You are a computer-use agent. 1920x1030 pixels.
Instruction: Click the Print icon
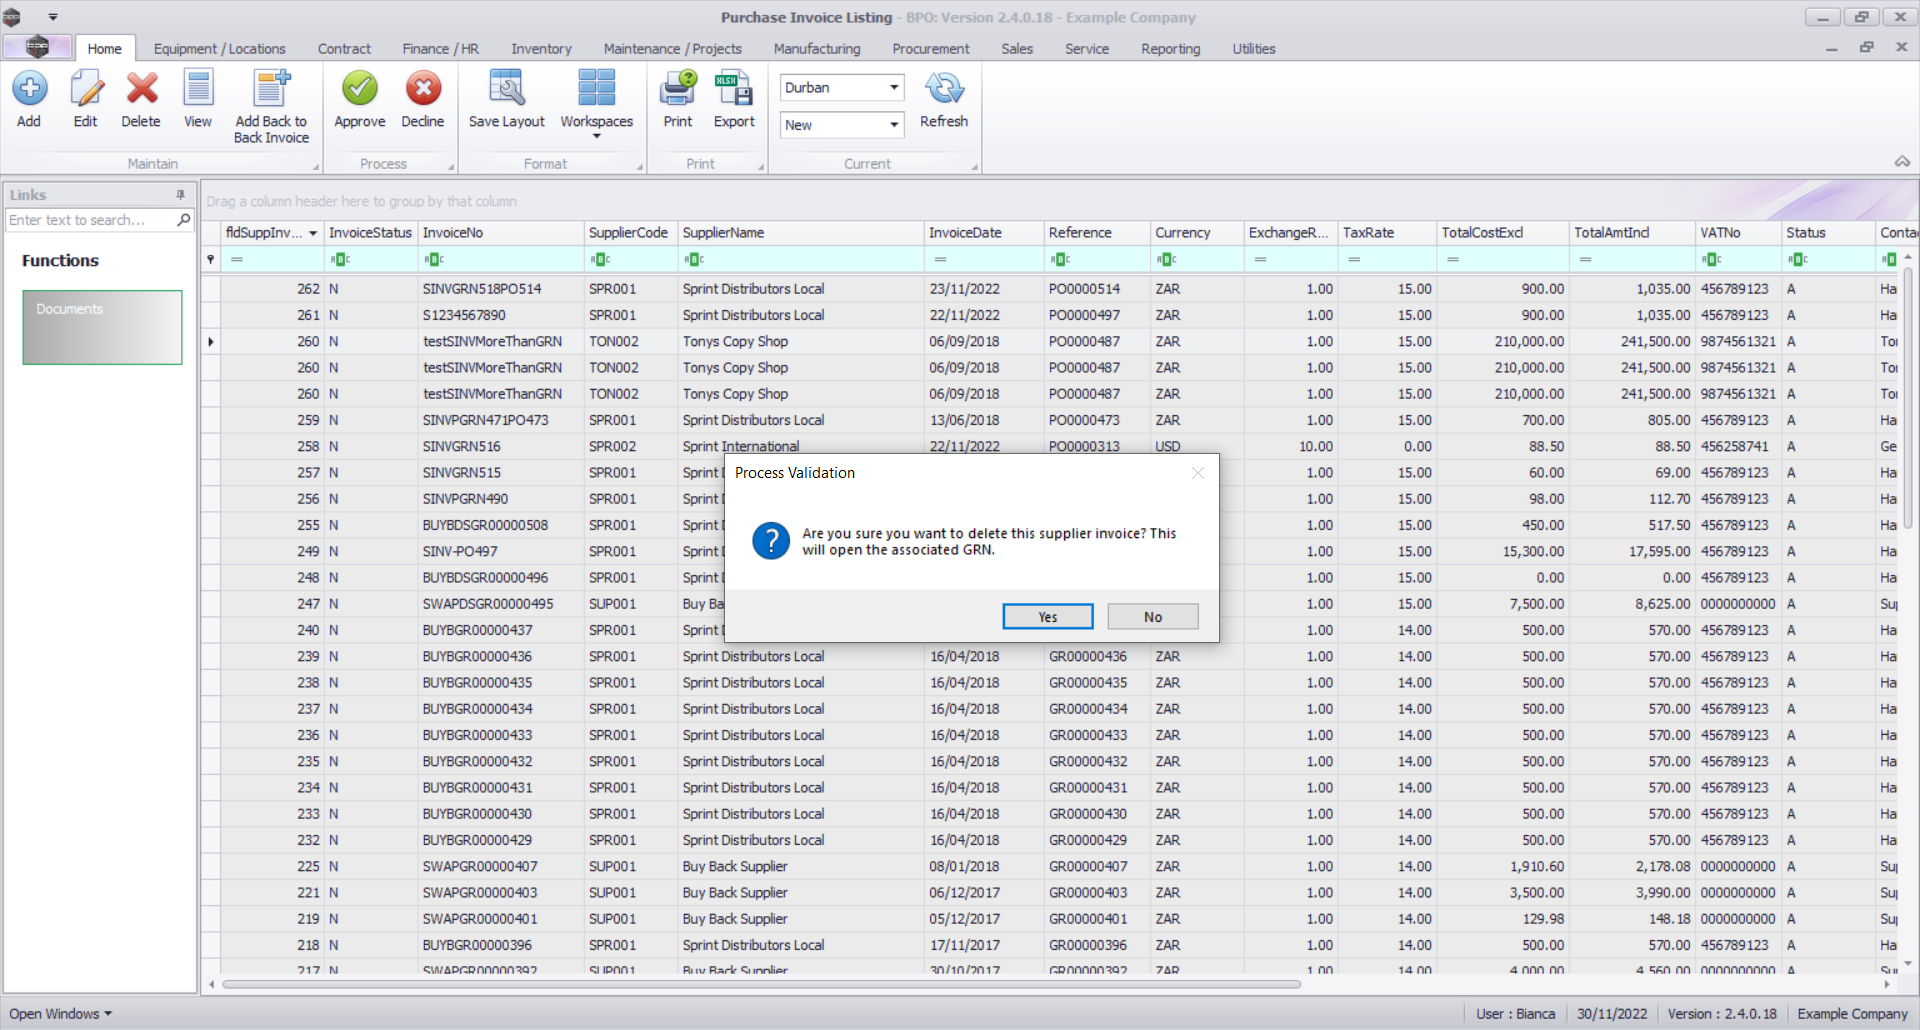coord(677,90)
